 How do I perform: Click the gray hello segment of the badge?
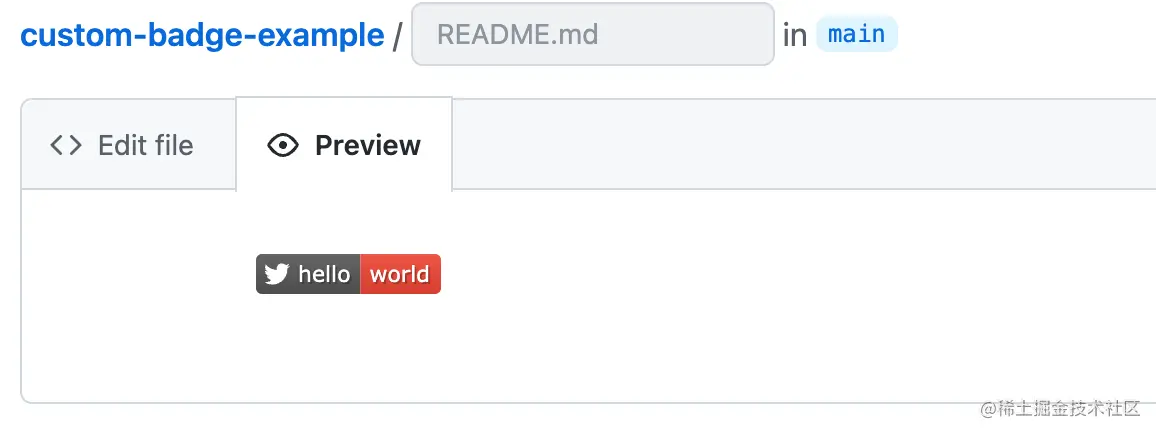[308, 274]
